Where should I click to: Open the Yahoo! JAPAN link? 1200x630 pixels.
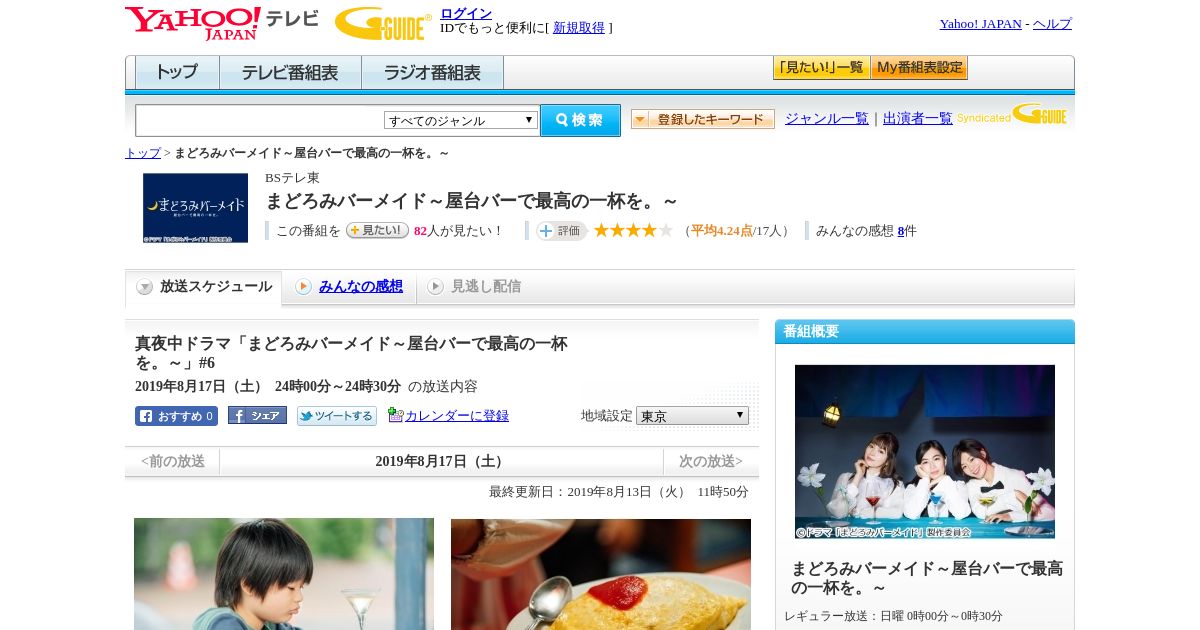click(x=981, y=24)
